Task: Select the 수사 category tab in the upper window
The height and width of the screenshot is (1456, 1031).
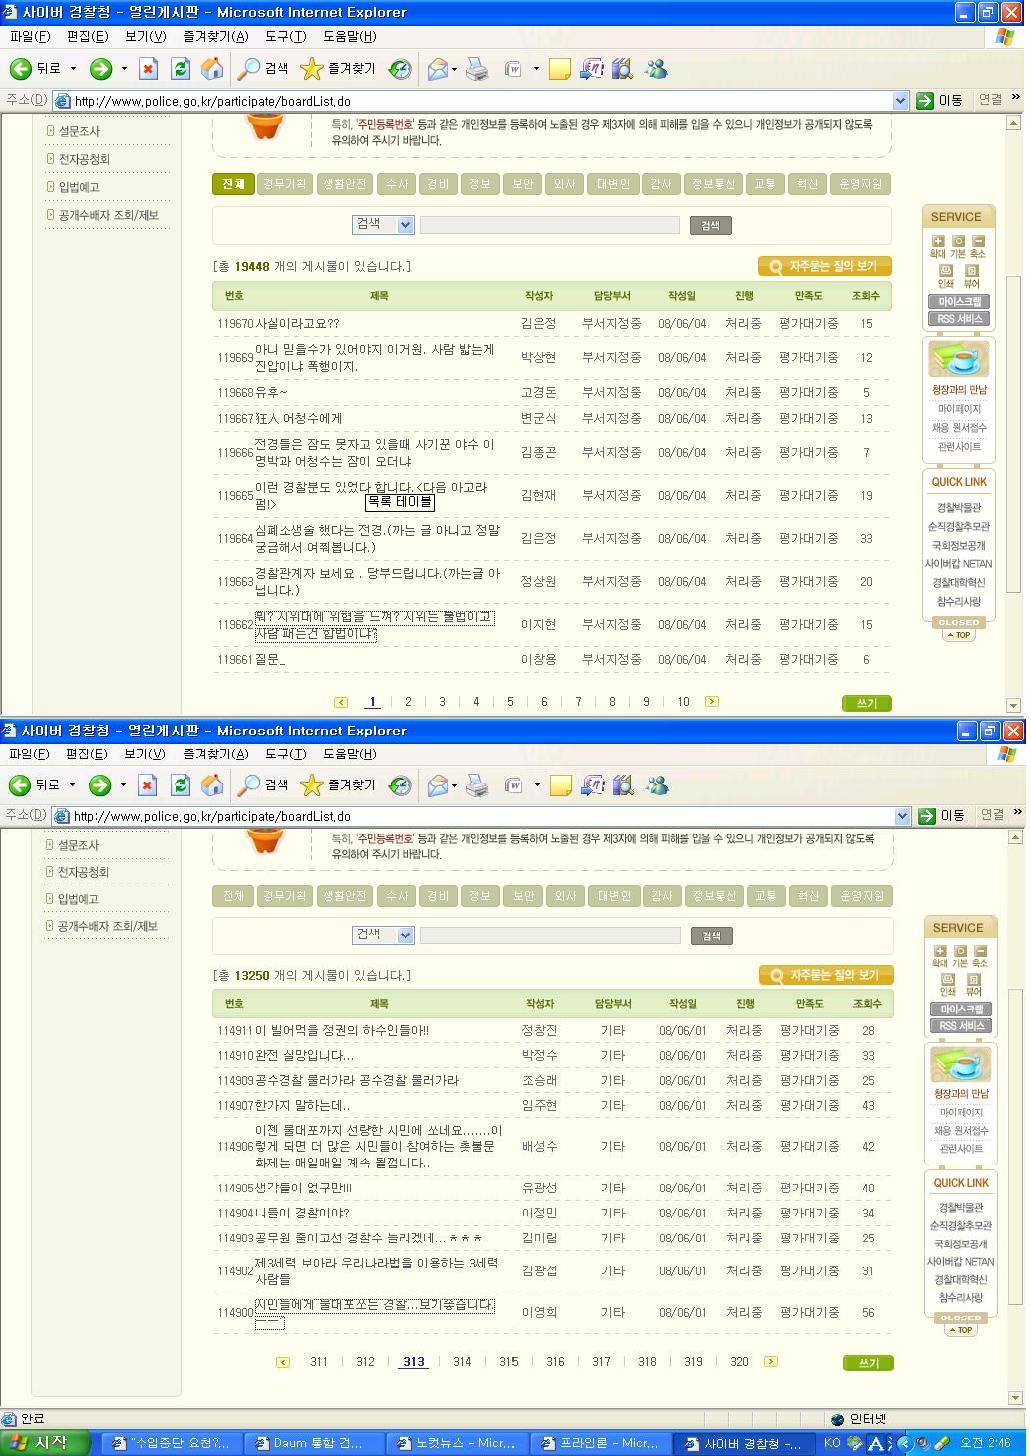Action: coord(397,184)
